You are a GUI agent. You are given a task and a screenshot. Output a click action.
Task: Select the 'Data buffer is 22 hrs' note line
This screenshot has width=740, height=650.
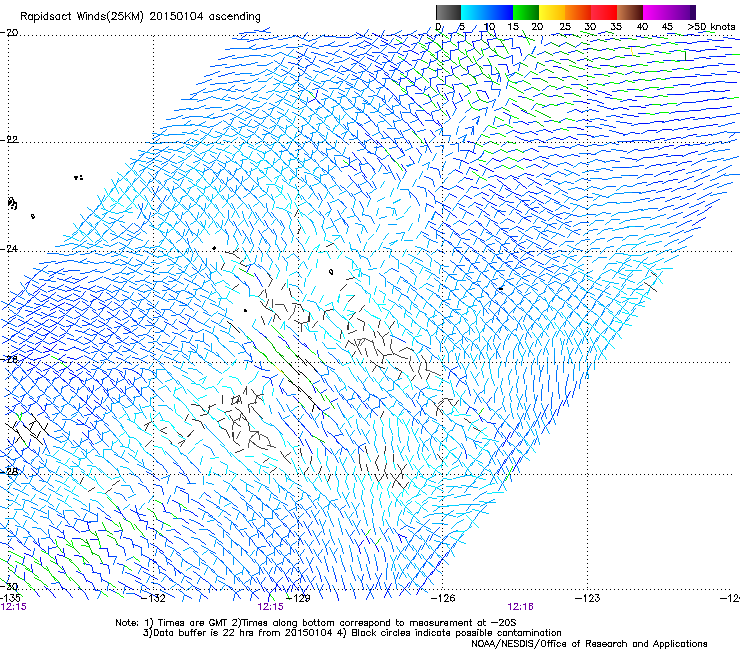click(x=352, y=633)
